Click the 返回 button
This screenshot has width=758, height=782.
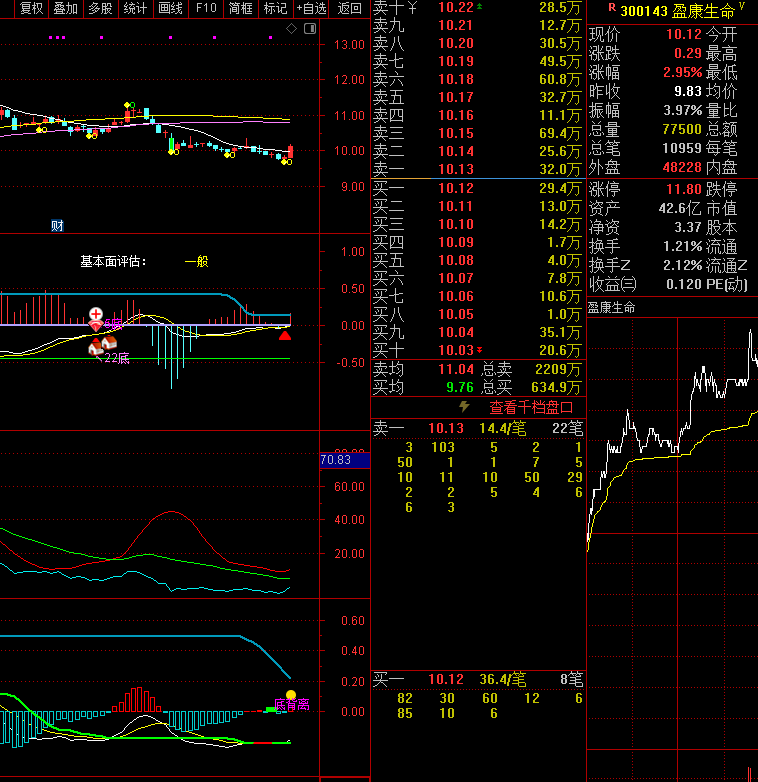[x=350, y=9]
